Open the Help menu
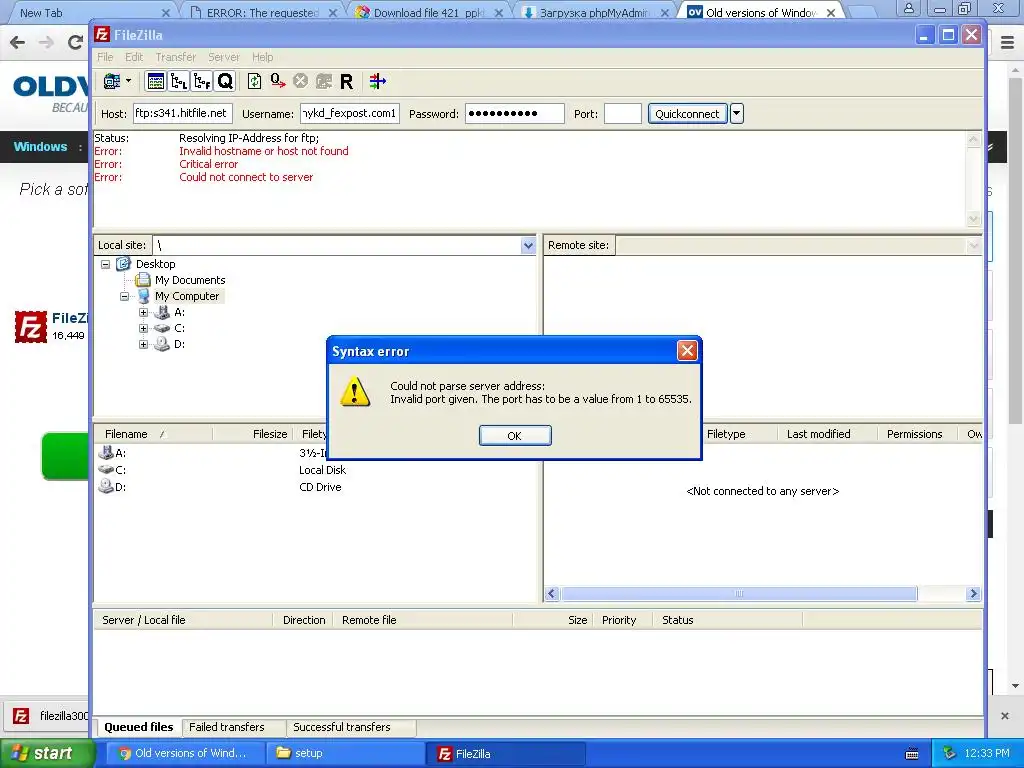This screenshot has width=1024, height=768. coord(263,57)
